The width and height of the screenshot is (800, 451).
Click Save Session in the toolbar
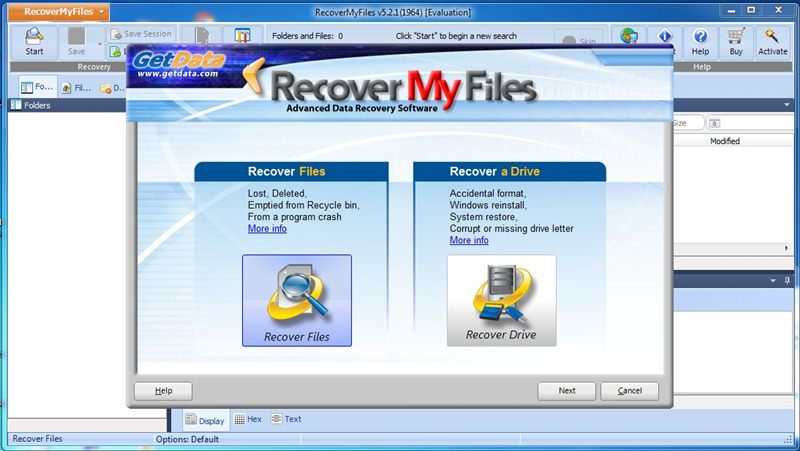141,34
